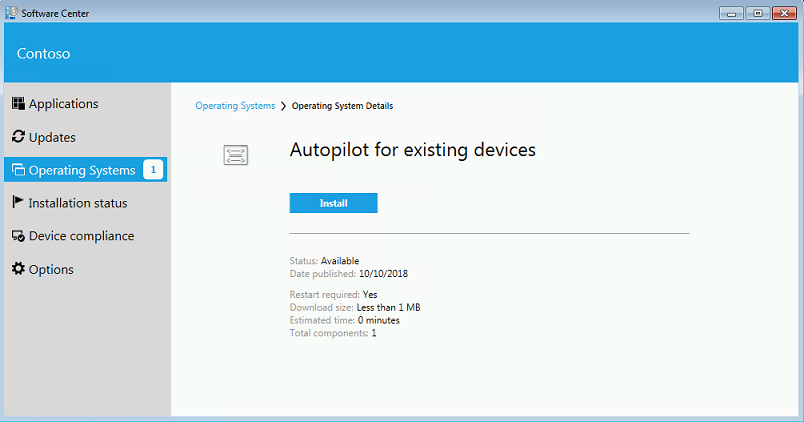Click the Operating Systems count badge
The image size is (804, 422).
pos(153,170)
